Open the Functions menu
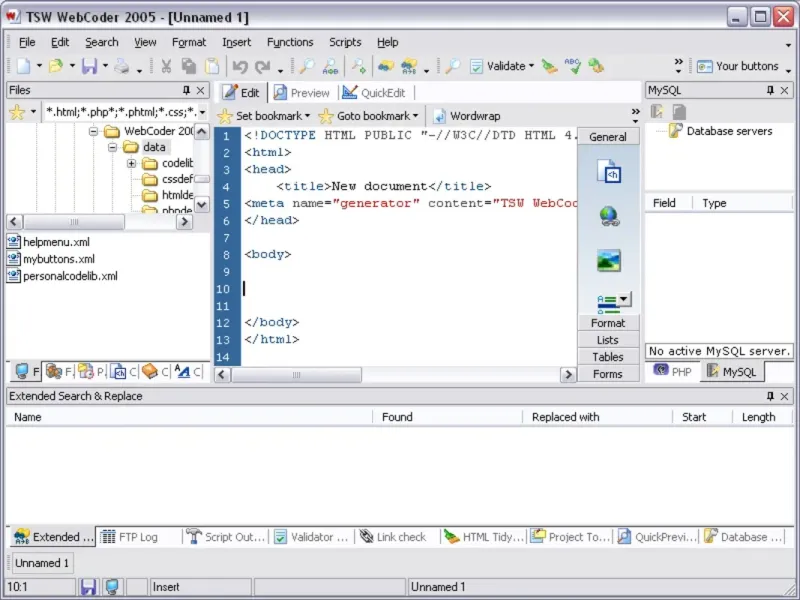Image resolution: width=800 pixels, height=600 pixels. point(290,42)
